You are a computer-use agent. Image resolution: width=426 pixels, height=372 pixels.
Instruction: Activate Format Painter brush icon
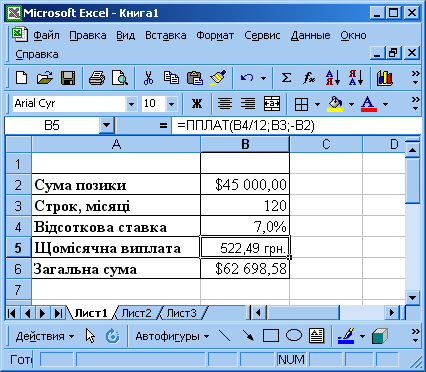(x=218, y=78)
